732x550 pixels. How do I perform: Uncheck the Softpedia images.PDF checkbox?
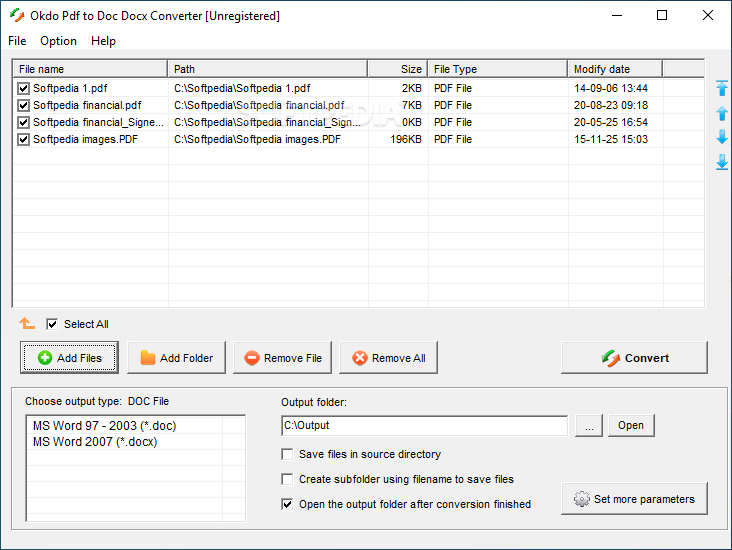point(23,139)
